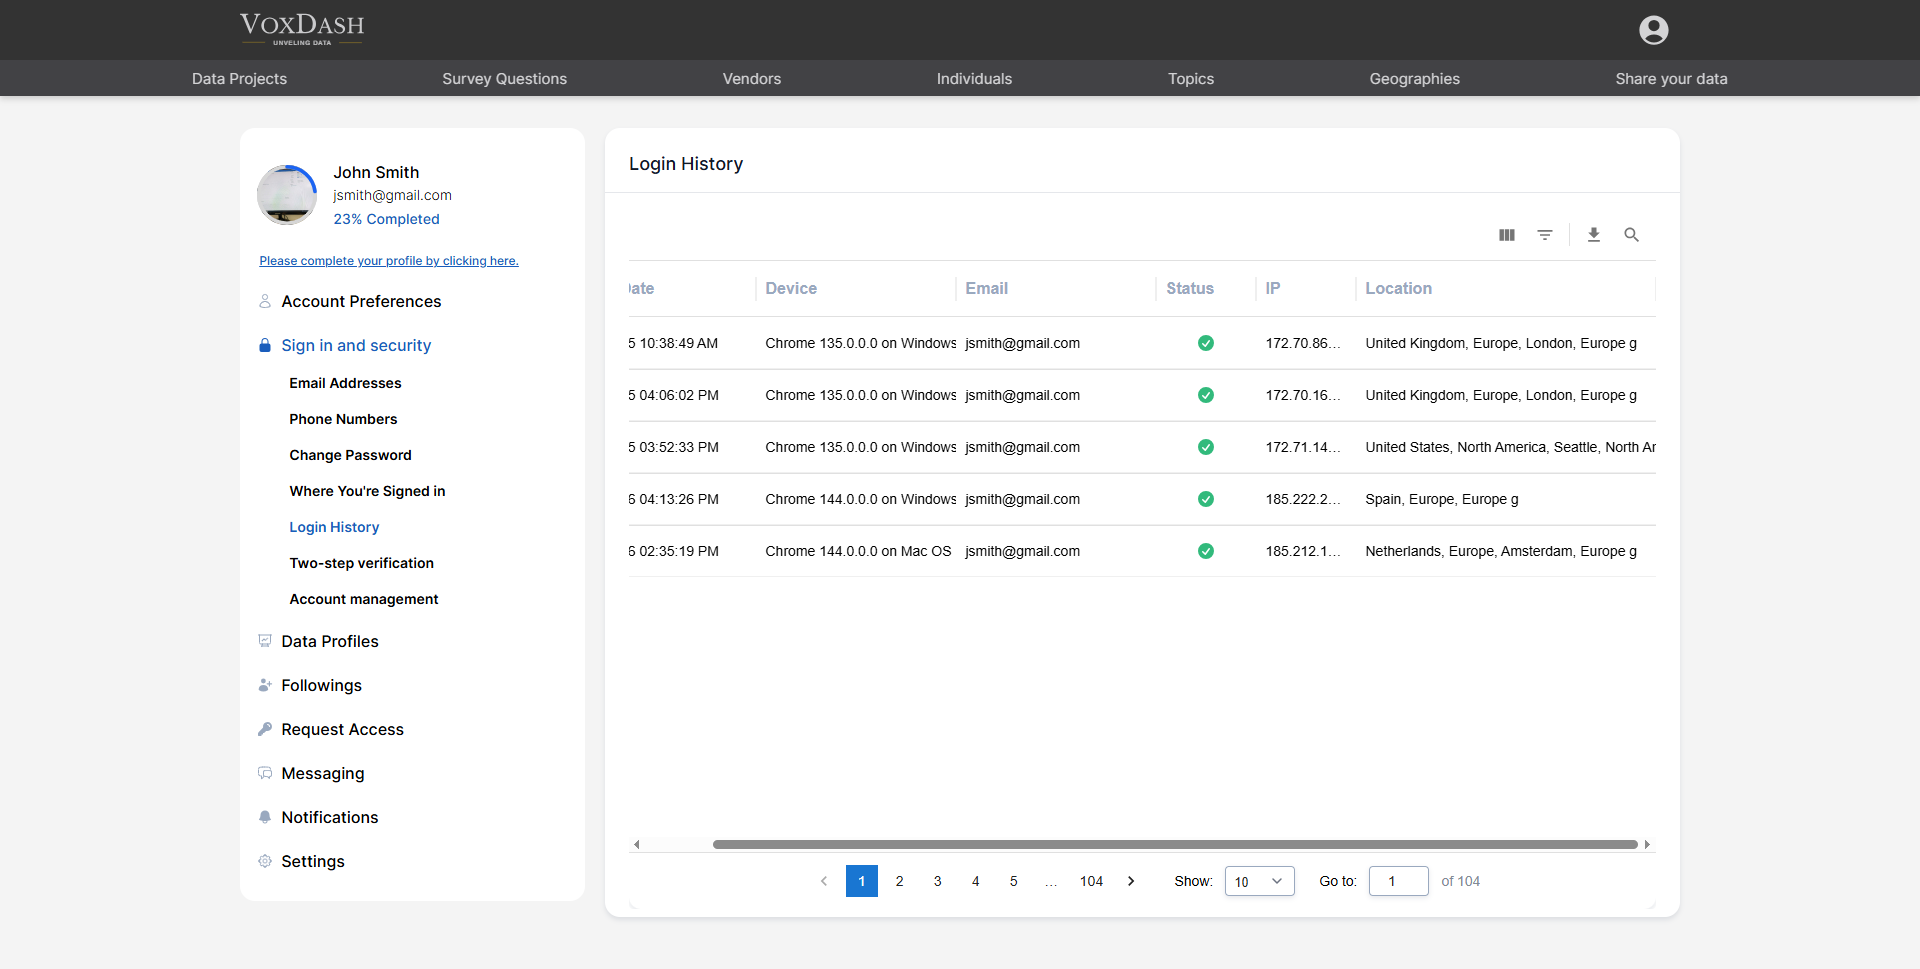Image resolution: width=1920 pixels, height=969 pixels.
Task: Click the lock icon beside Sign in and security
Action: [x=265, y=345]
